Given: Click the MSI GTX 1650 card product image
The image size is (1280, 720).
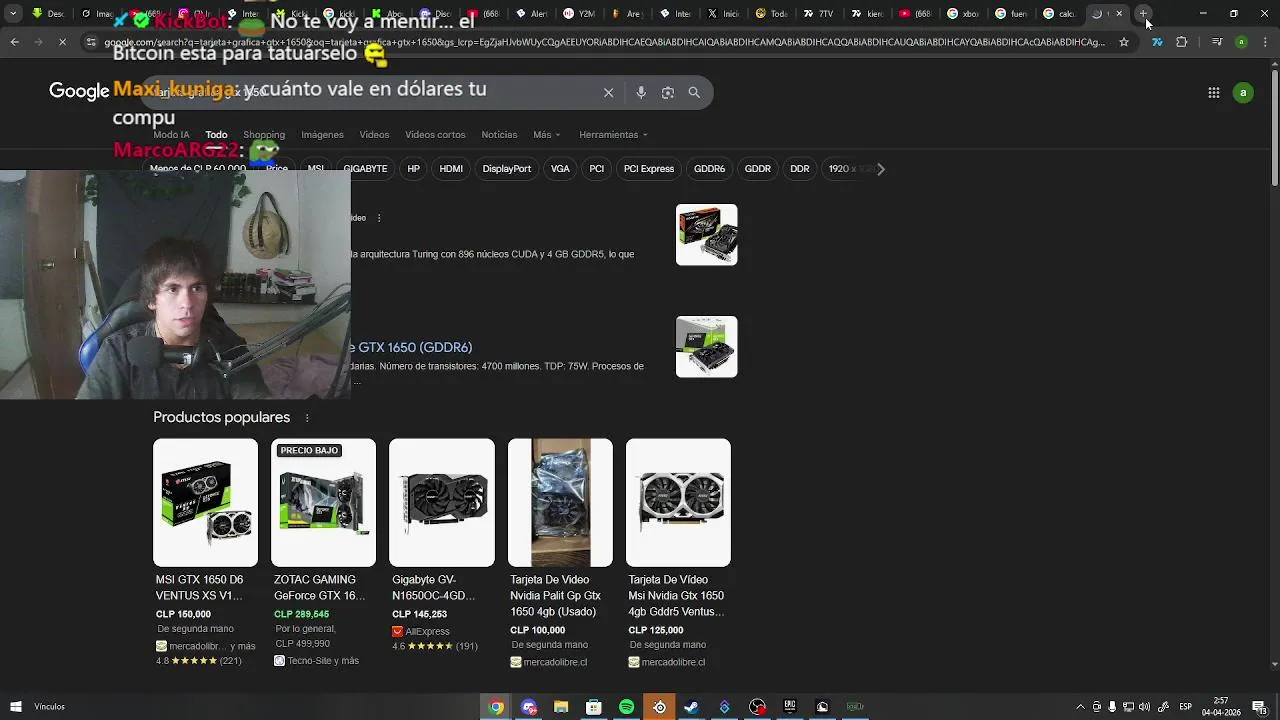Looking at the screenshot, I should click(x=205, y=502).
